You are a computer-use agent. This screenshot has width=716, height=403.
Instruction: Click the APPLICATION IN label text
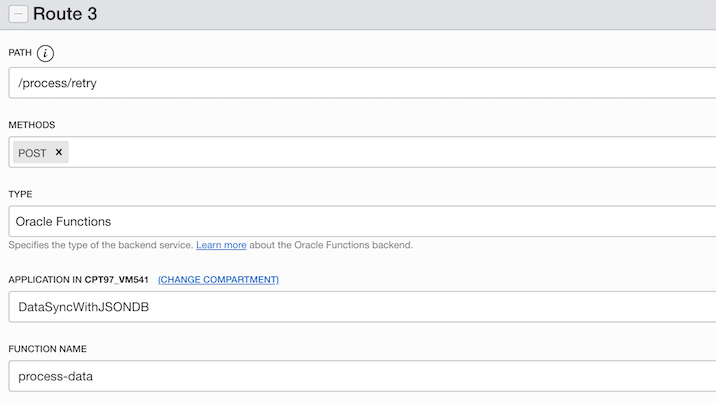pos(45,279)
